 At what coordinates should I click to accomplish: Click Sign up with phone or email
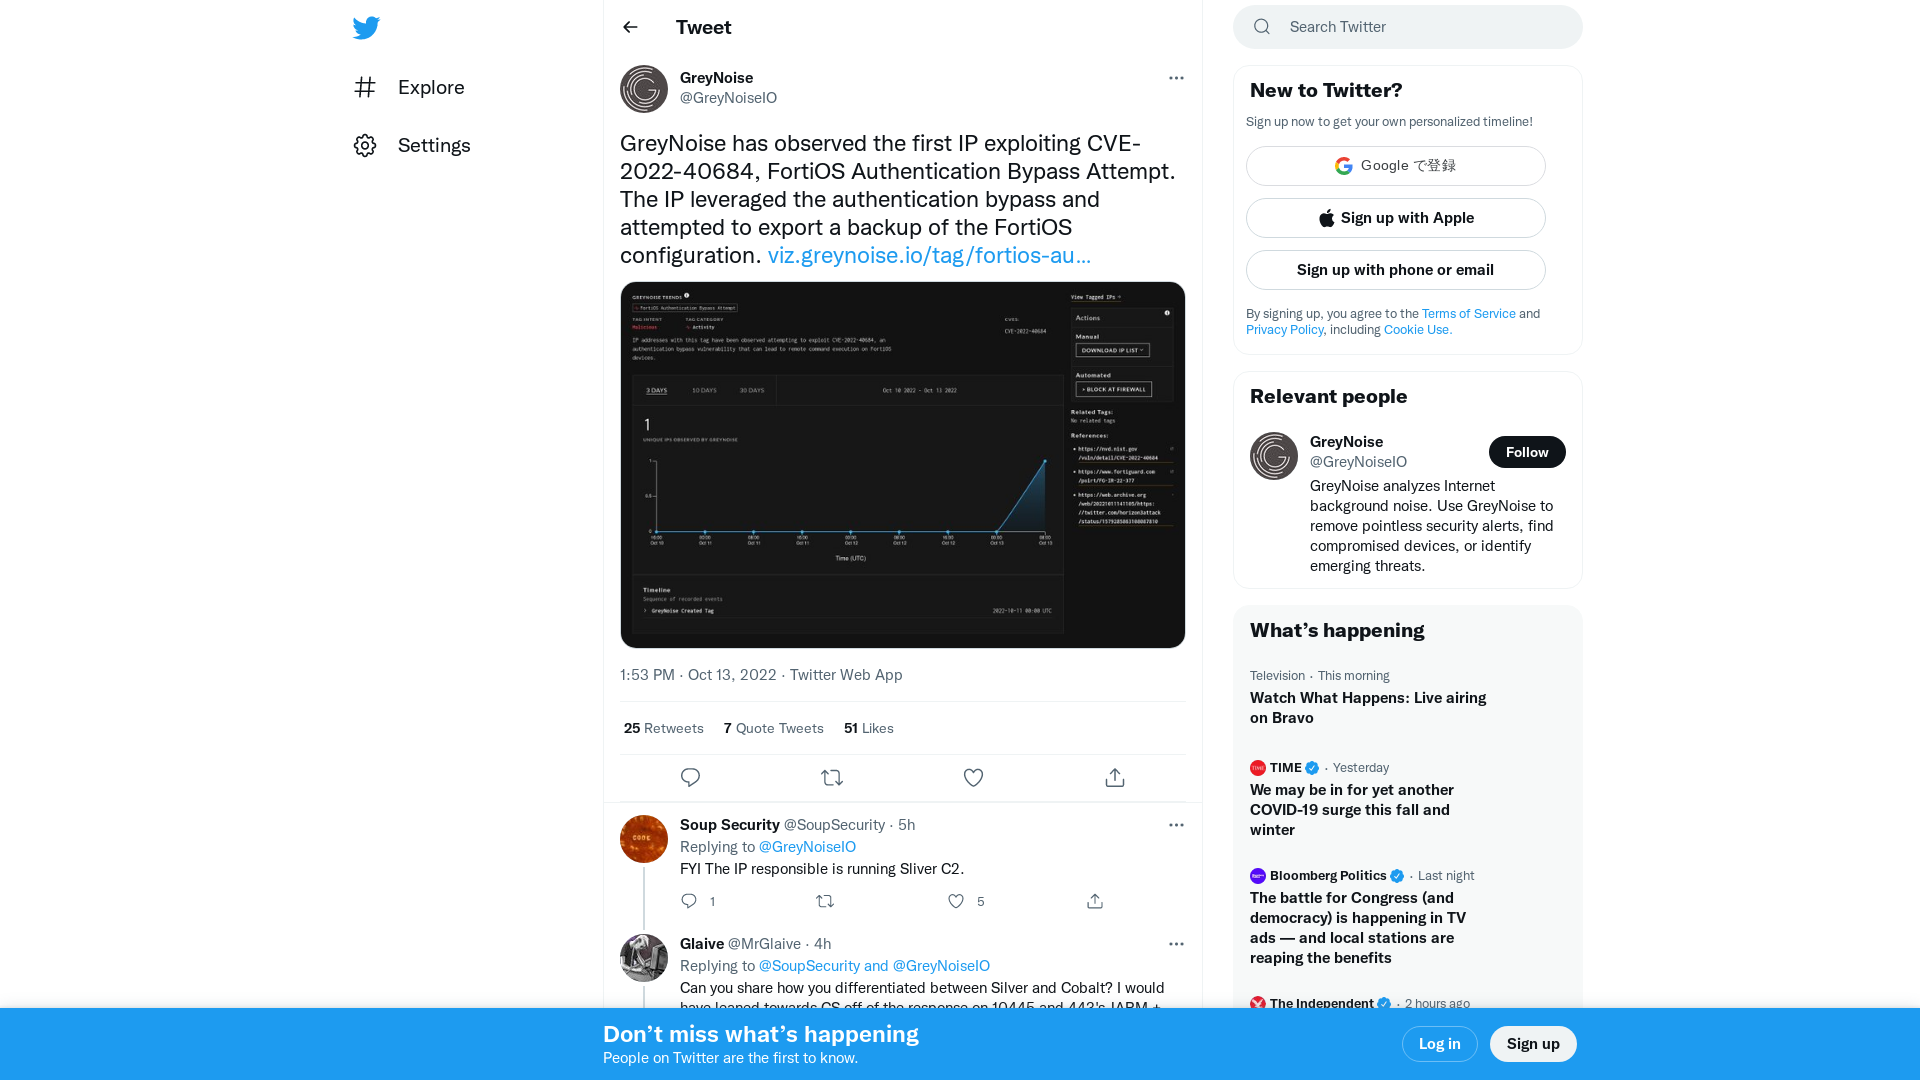(x=1395, y=270)
